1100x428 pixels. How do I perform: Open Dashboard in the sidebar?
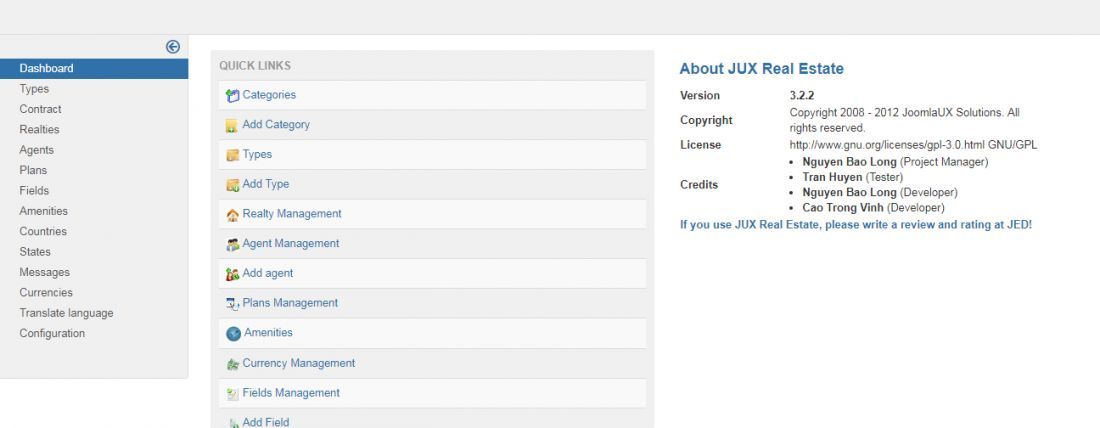click(94, 68)
